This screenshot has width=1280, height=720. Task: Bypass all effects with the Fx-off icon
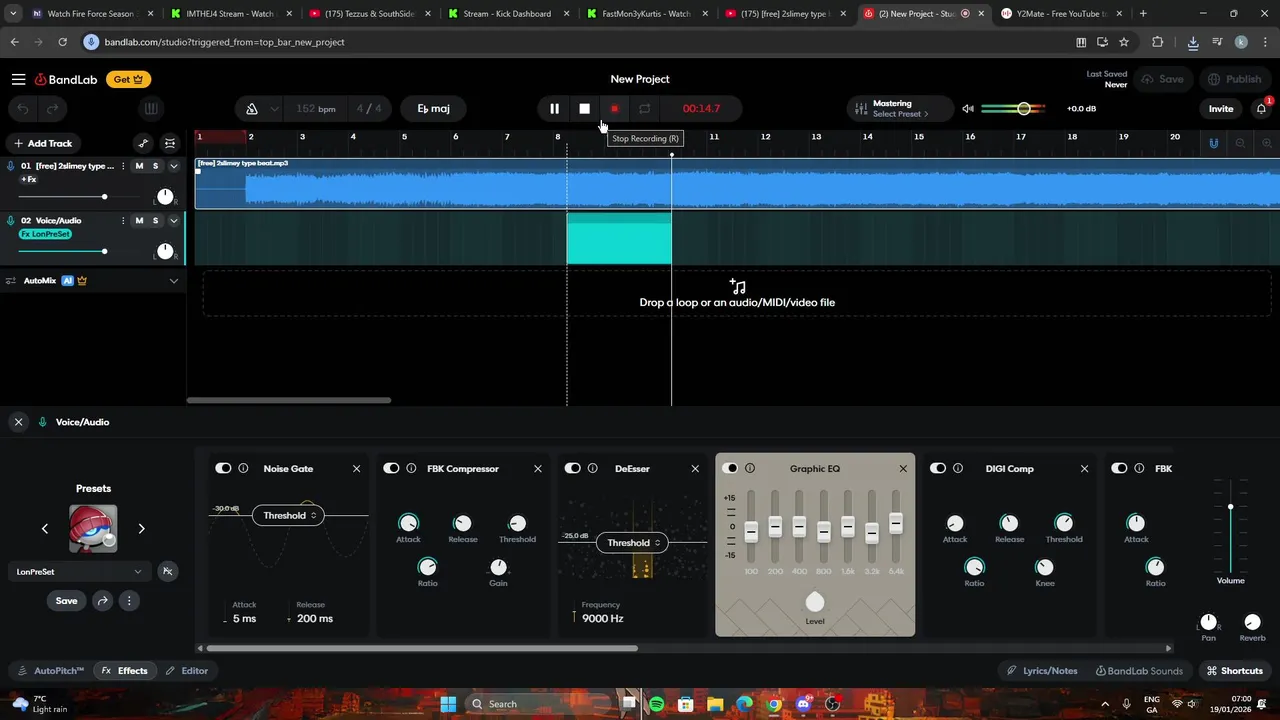(x=167, y=572)
